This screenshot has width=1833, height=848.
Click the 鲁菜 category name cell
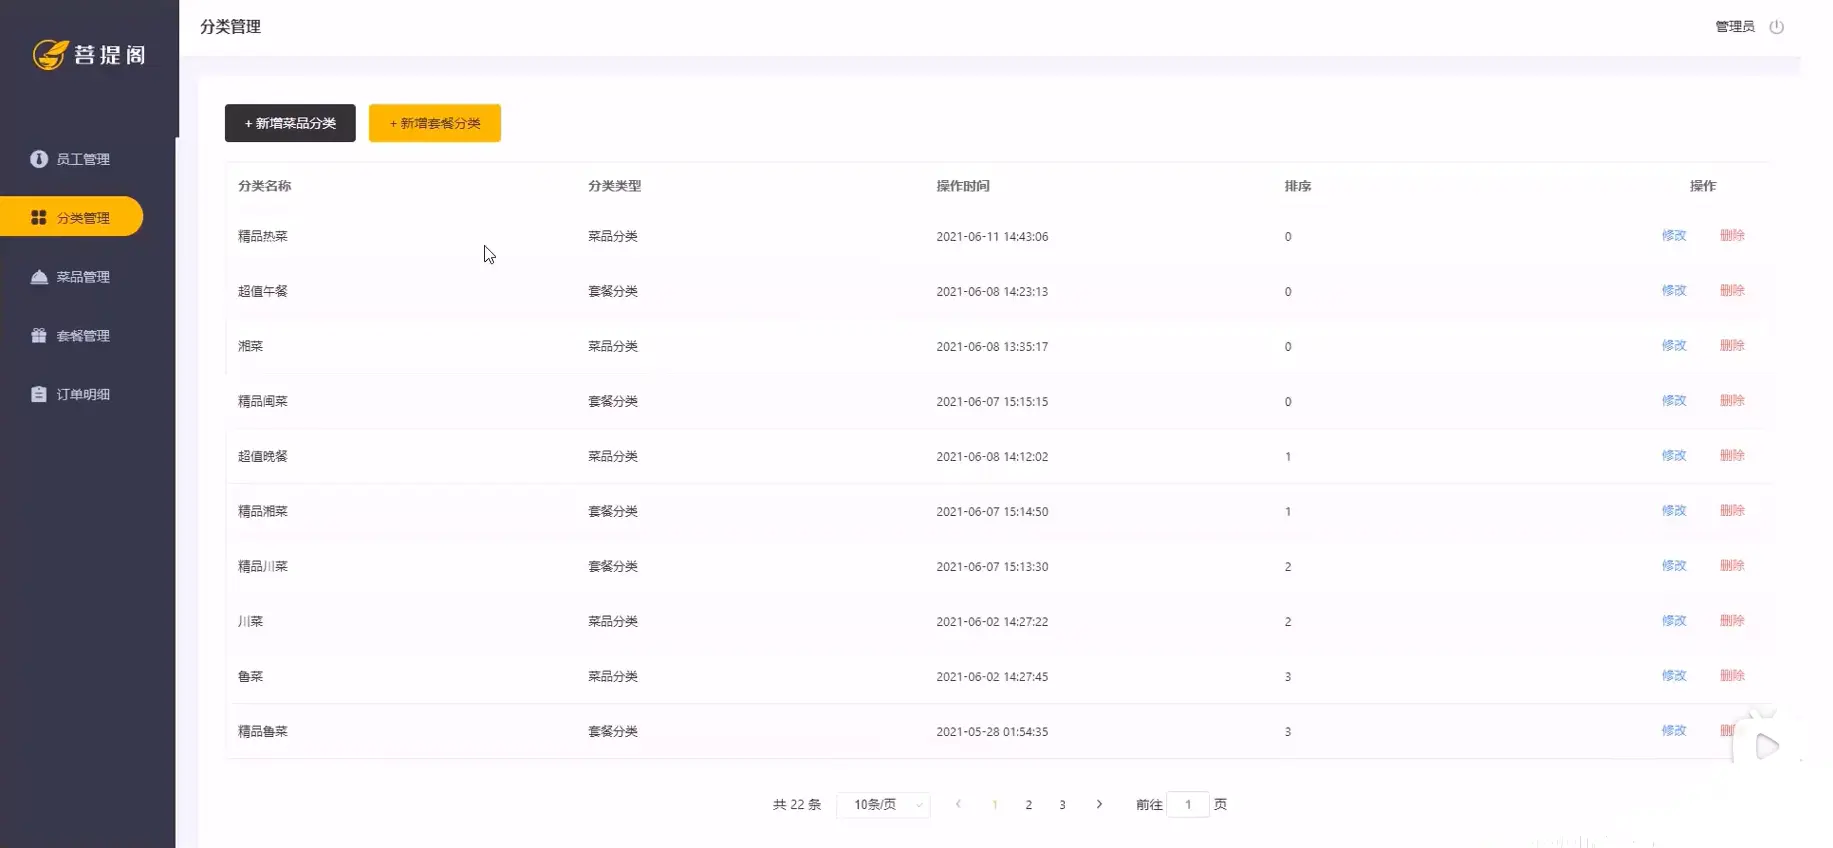tap(250, 677)
